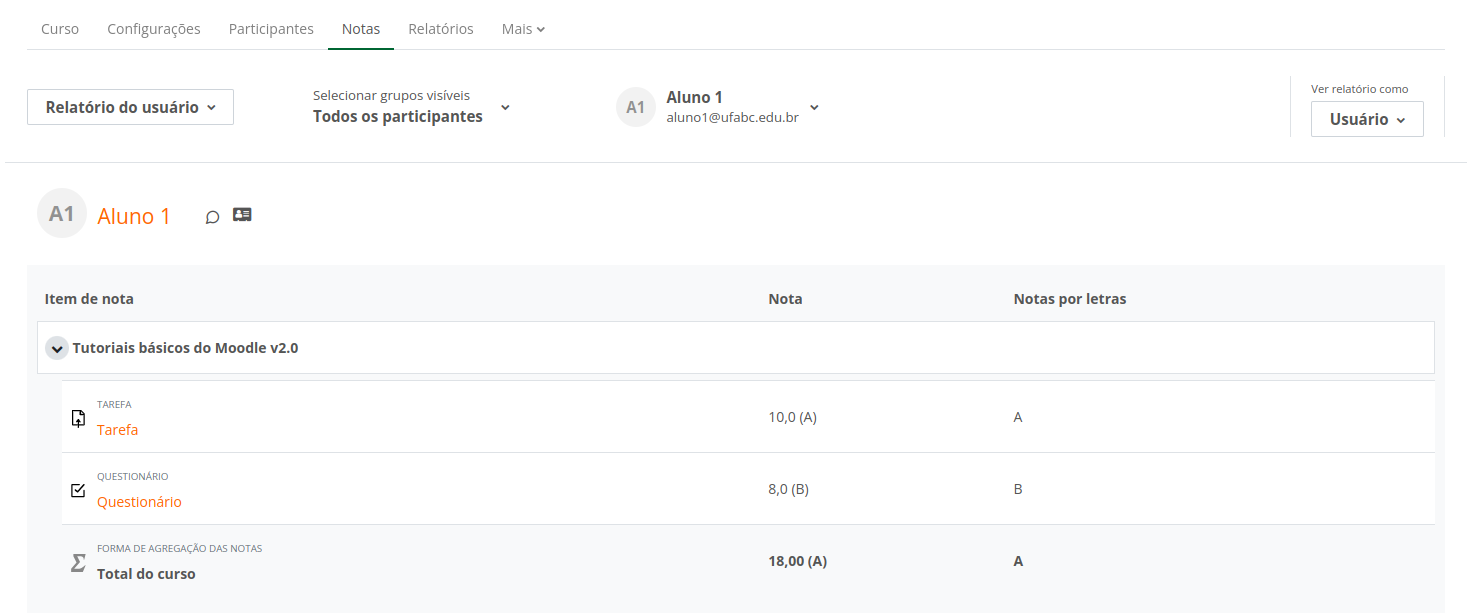Expand the Mais menu in navigation
Image resolution: width=1468 pixels, height=613 pixels.
coord(523,29)
